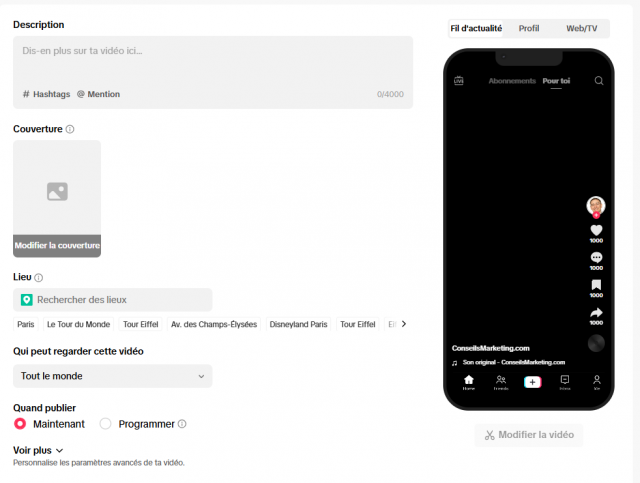Click the Rechercher des lieux field

click(113, 300)
